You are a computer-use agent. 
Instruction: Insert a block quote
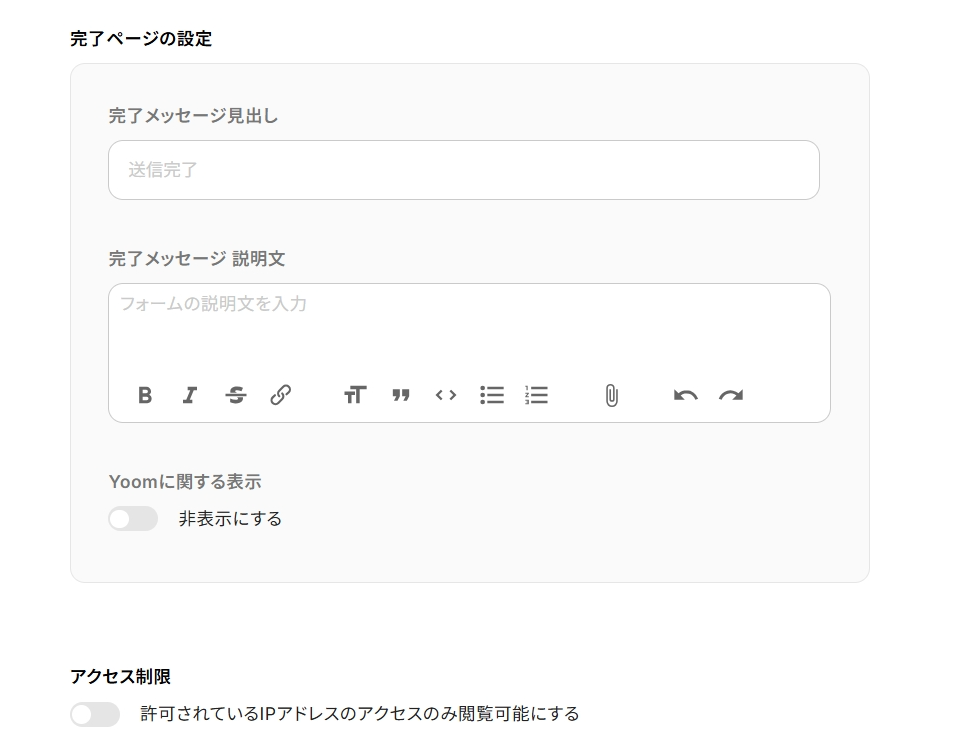(x=401, y=395)
